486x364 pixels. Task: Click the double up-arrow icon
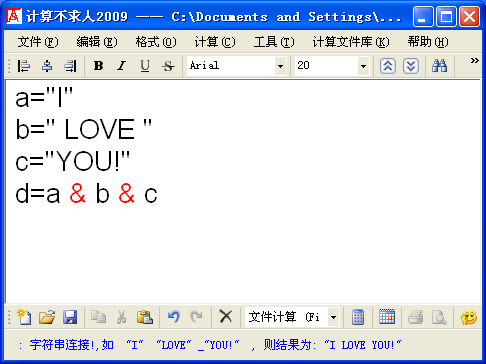(x=388, y=66)
